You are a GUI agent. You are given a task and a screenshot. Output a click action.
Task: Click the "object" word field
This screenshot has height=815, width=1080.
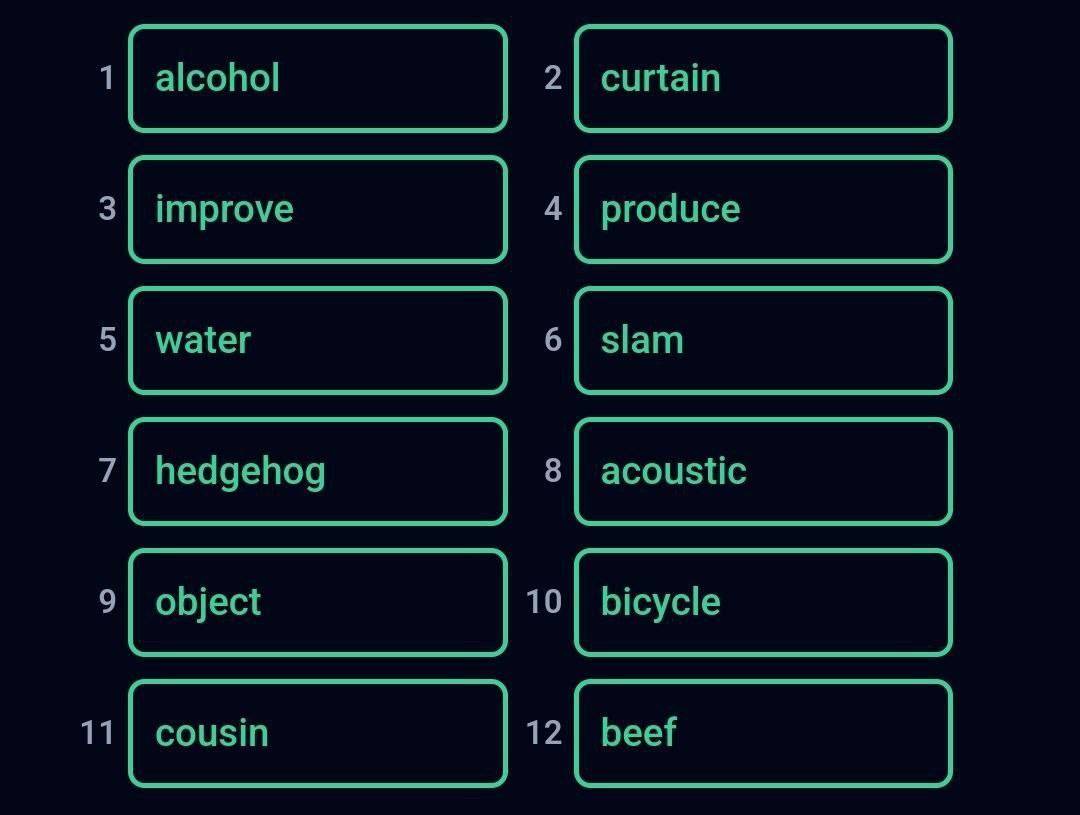point(318,603)
